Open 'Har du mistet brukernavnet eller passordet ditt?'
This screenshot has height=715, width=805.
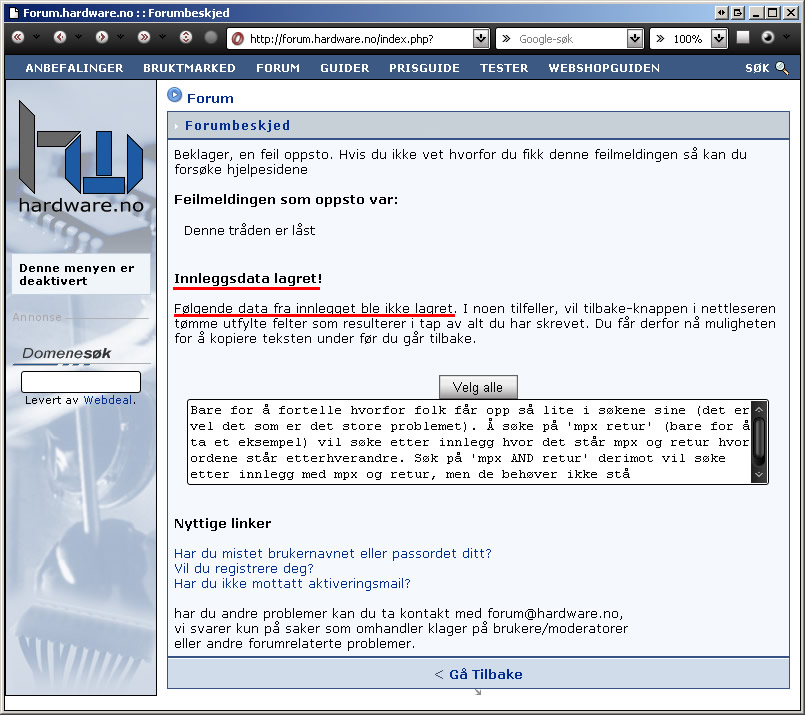333,553
